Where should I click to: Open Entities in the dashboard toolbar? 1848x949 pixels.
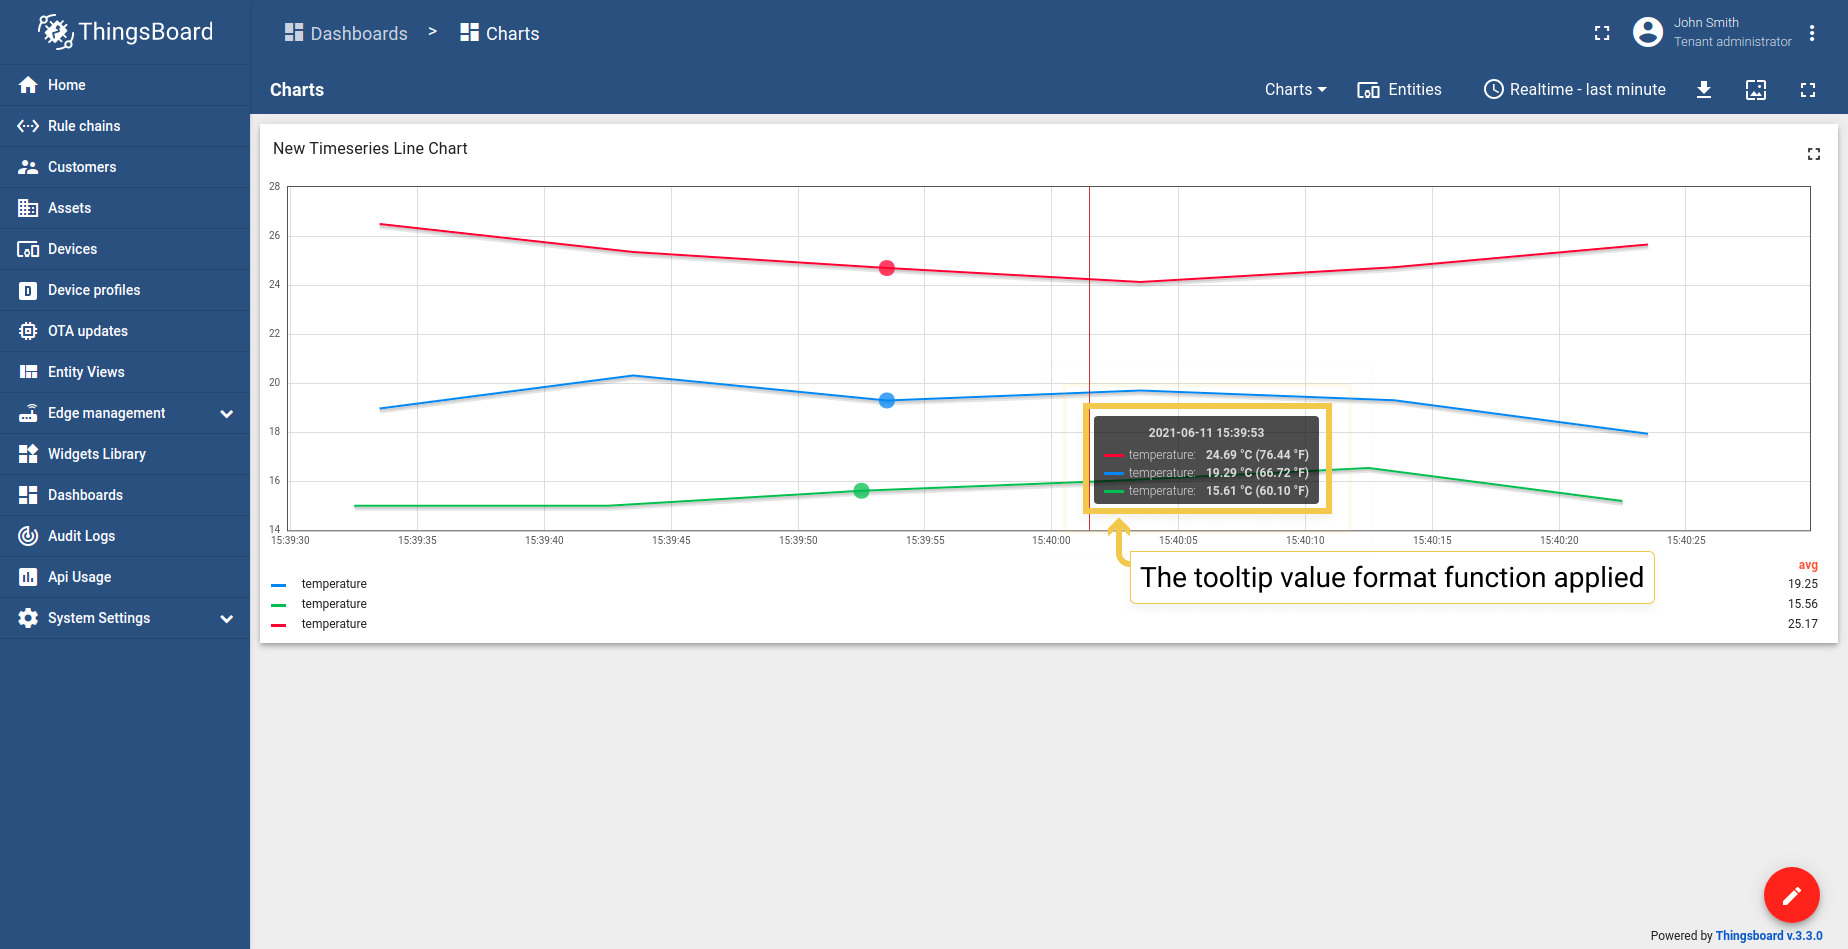coord(1399,90)
